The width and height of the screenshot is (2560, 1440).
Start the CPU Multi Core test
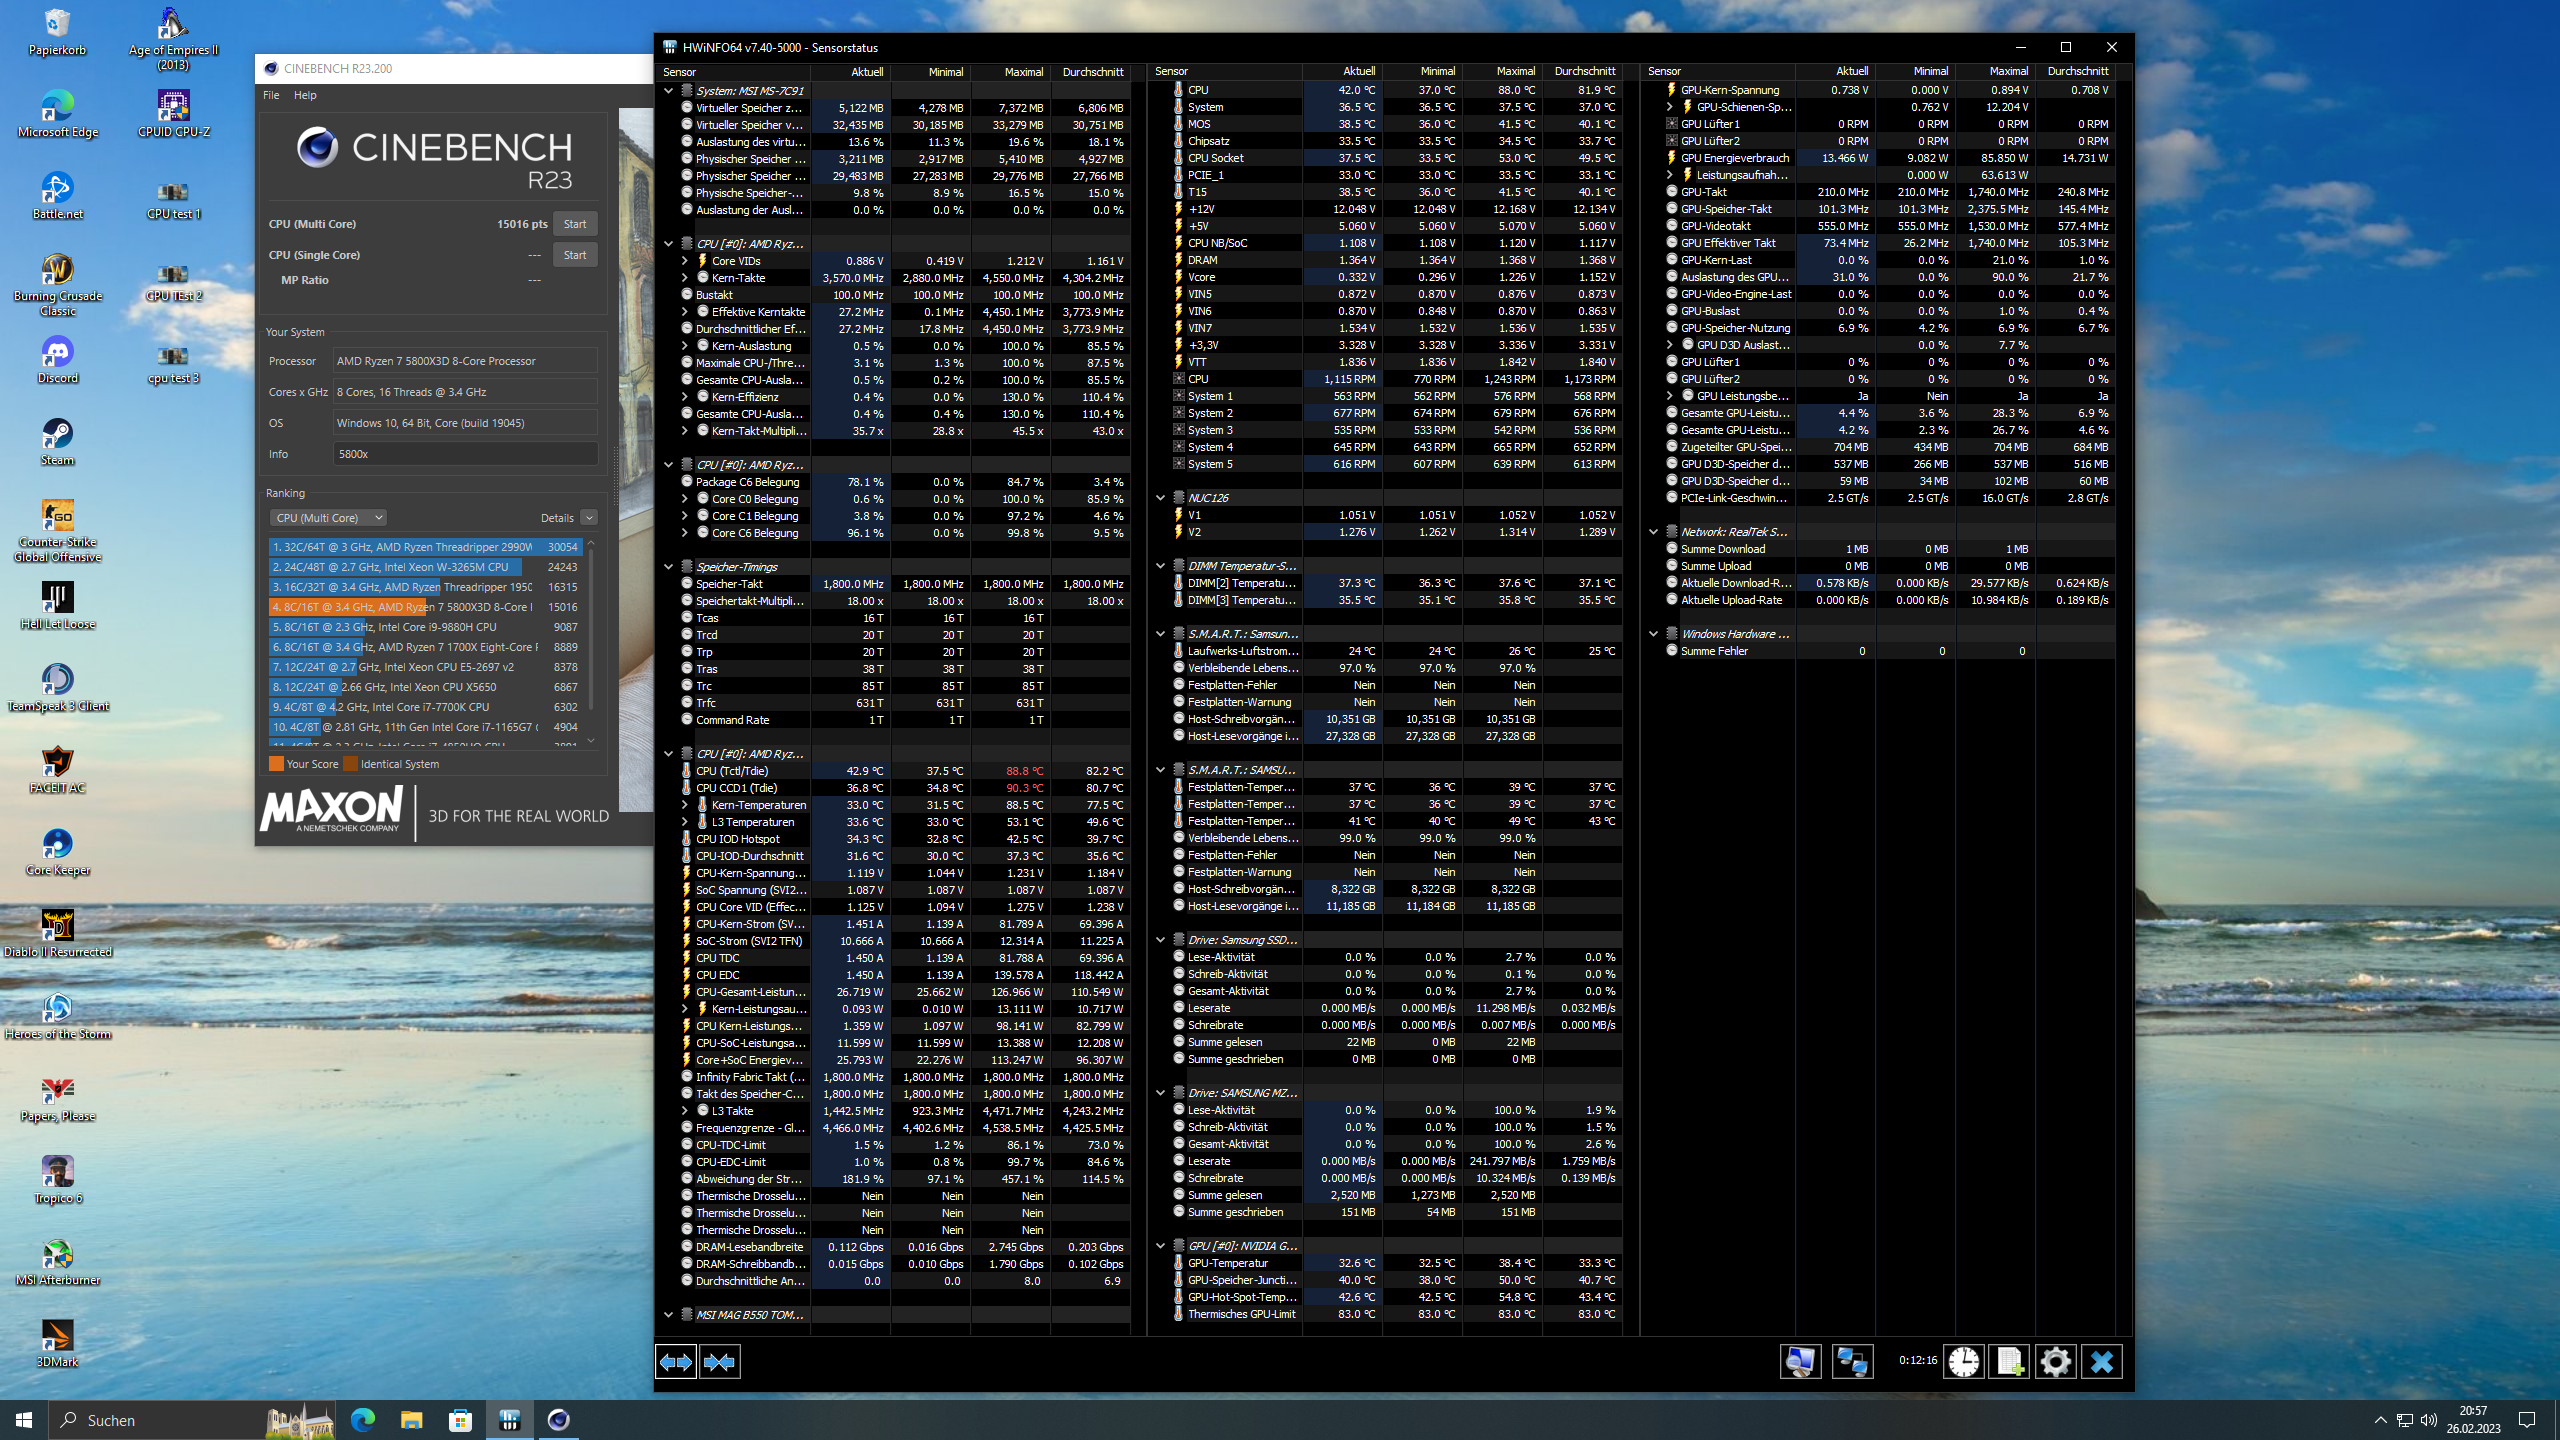(575, 224)
